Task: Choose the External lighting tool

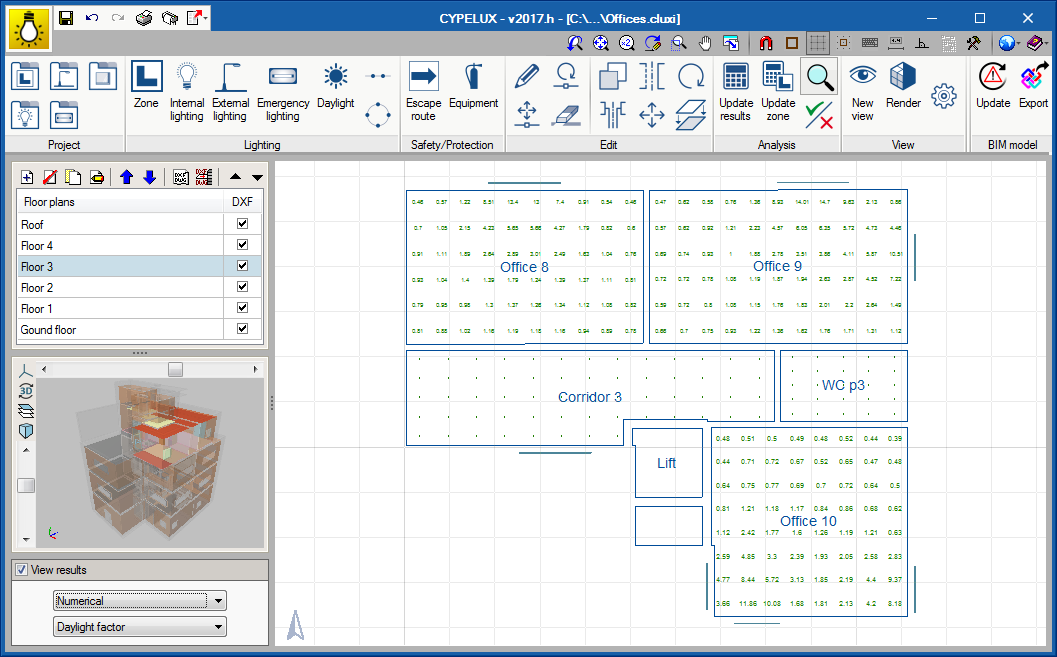Action: pyautogui.click(x=230, y=86)
